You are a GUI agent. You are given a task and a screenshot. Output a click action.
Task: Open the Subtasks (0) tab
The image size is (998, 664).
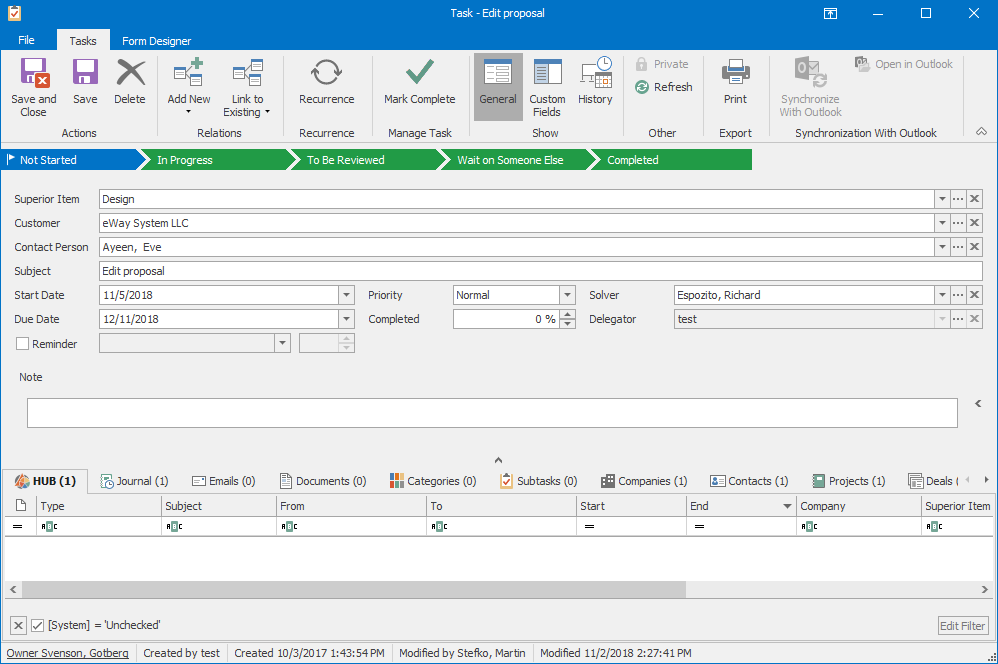(538, 481)
